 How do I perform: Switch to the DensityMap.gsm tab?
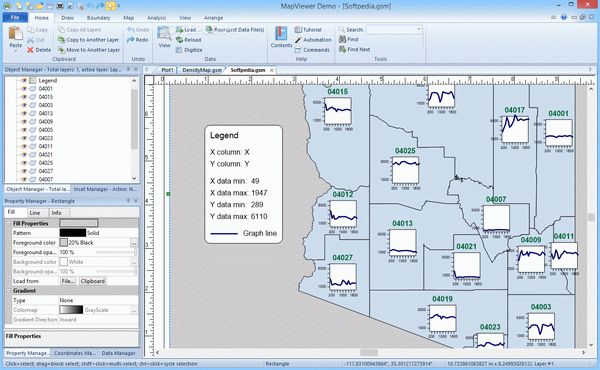click(202, 70)
